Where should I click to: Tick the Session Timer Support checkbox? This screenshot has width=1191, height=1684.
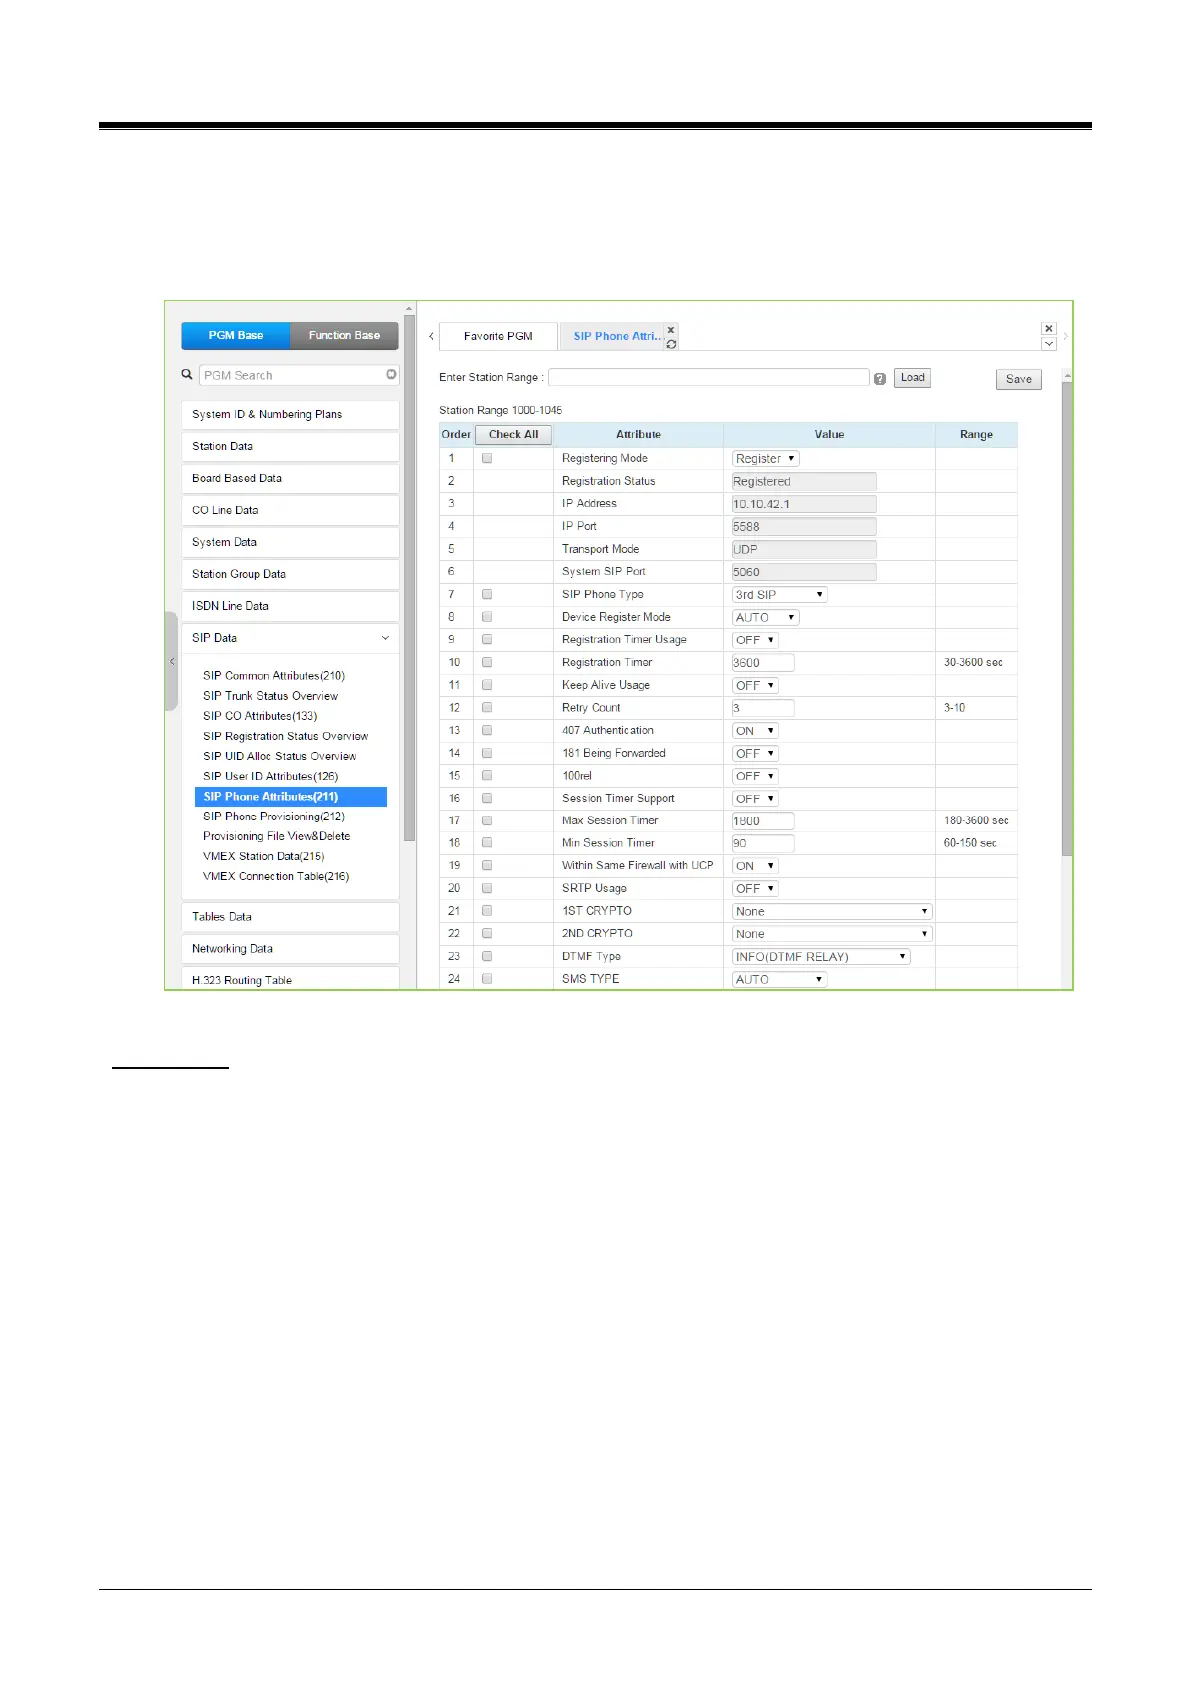point(487,798)
